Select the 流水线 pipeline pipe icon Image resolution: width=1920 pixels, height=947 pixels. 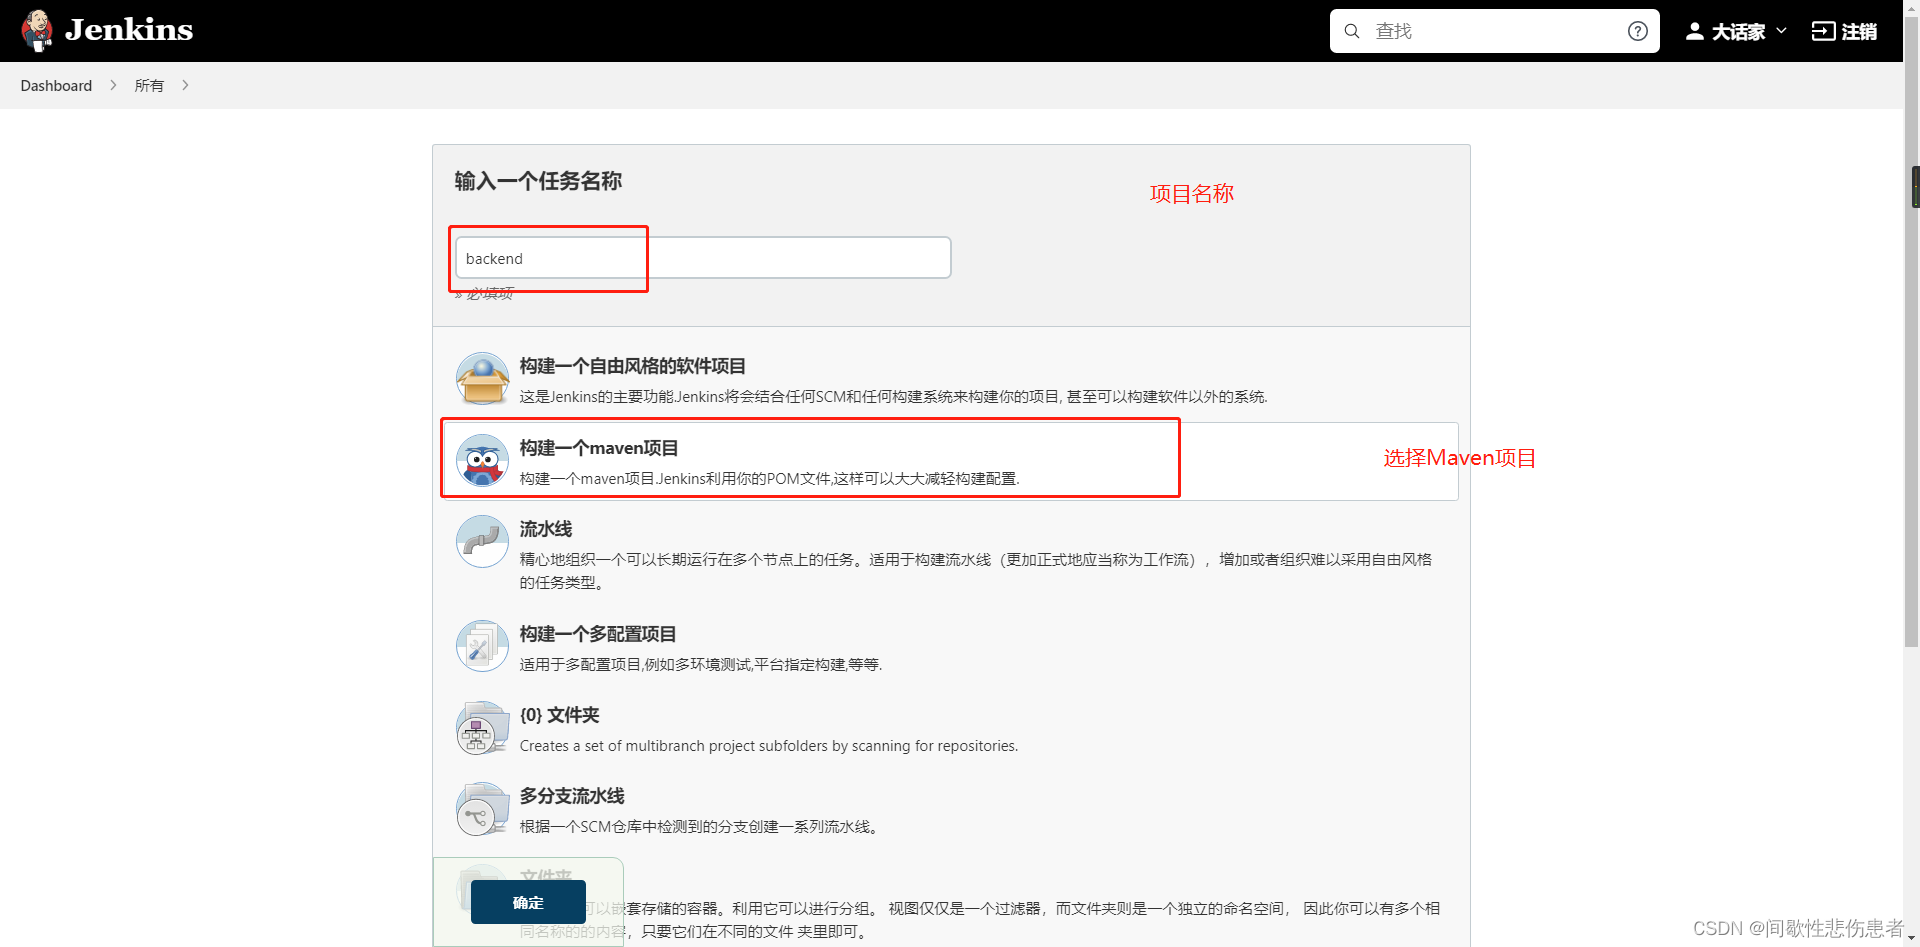tap(482, 541)
